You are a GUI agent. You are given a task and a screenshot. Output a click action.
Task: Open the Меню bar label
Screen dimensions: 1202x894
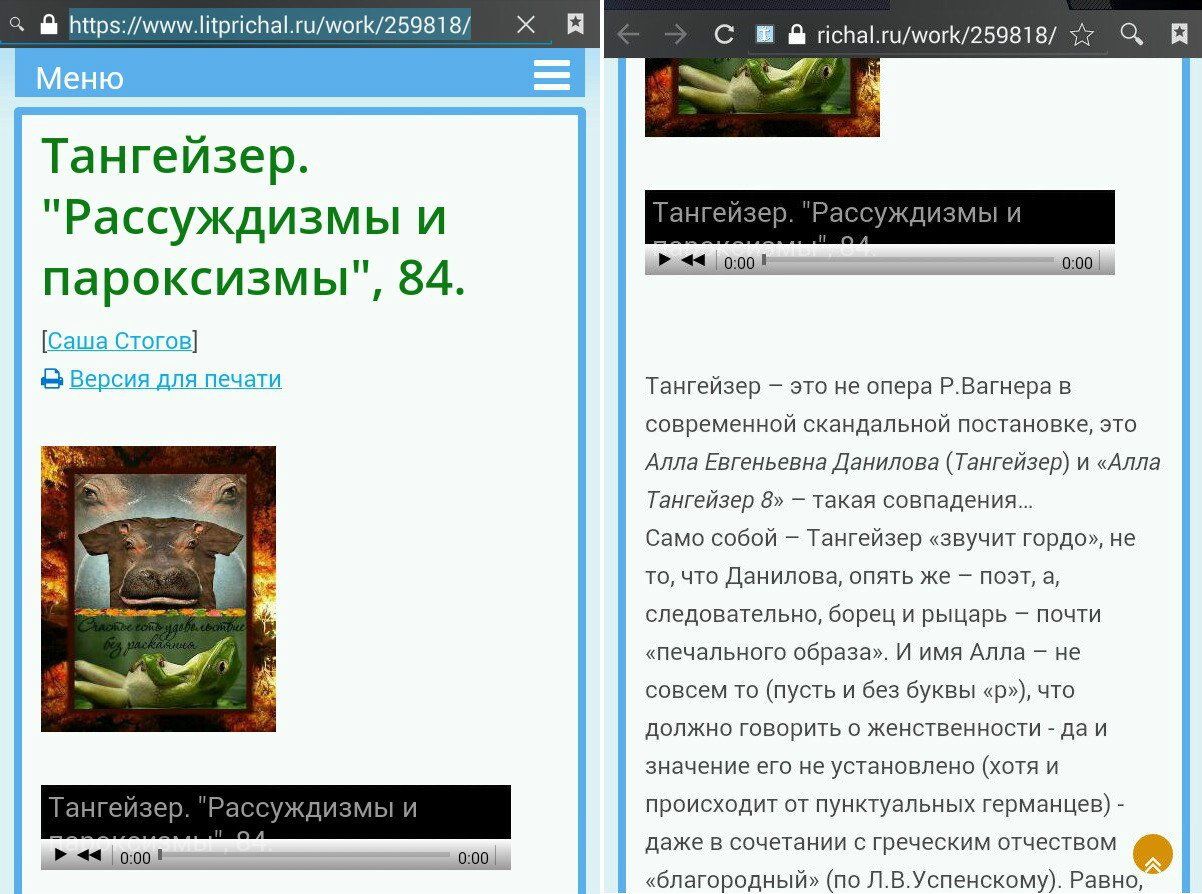point(80,78)
